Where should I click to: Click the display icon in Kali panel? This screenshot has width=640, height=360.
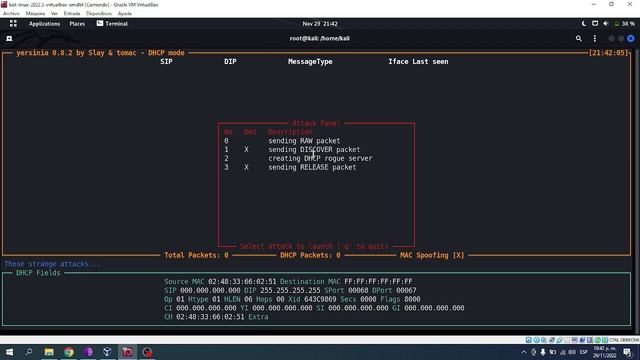[x=595, y=24]
